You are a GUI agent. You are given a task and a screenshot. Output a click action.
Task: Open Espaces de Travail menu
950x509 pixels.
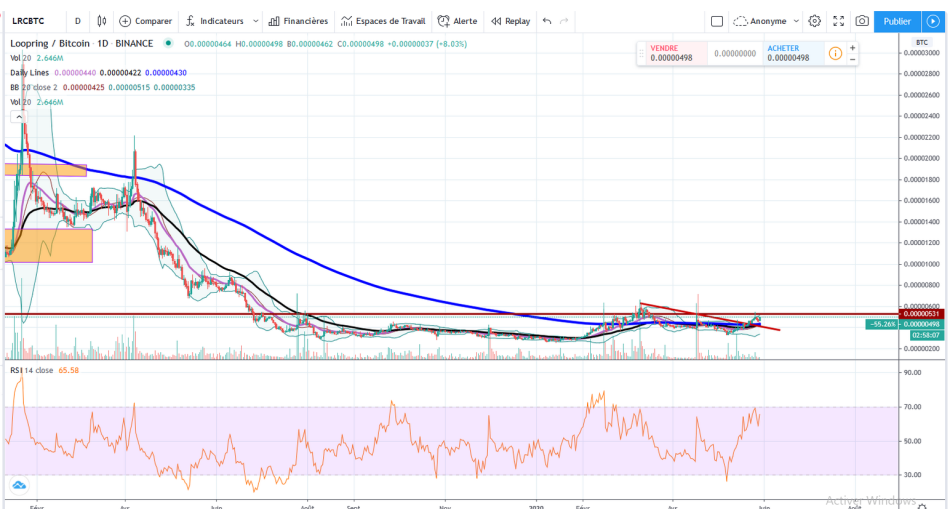(x=383, y=21)
